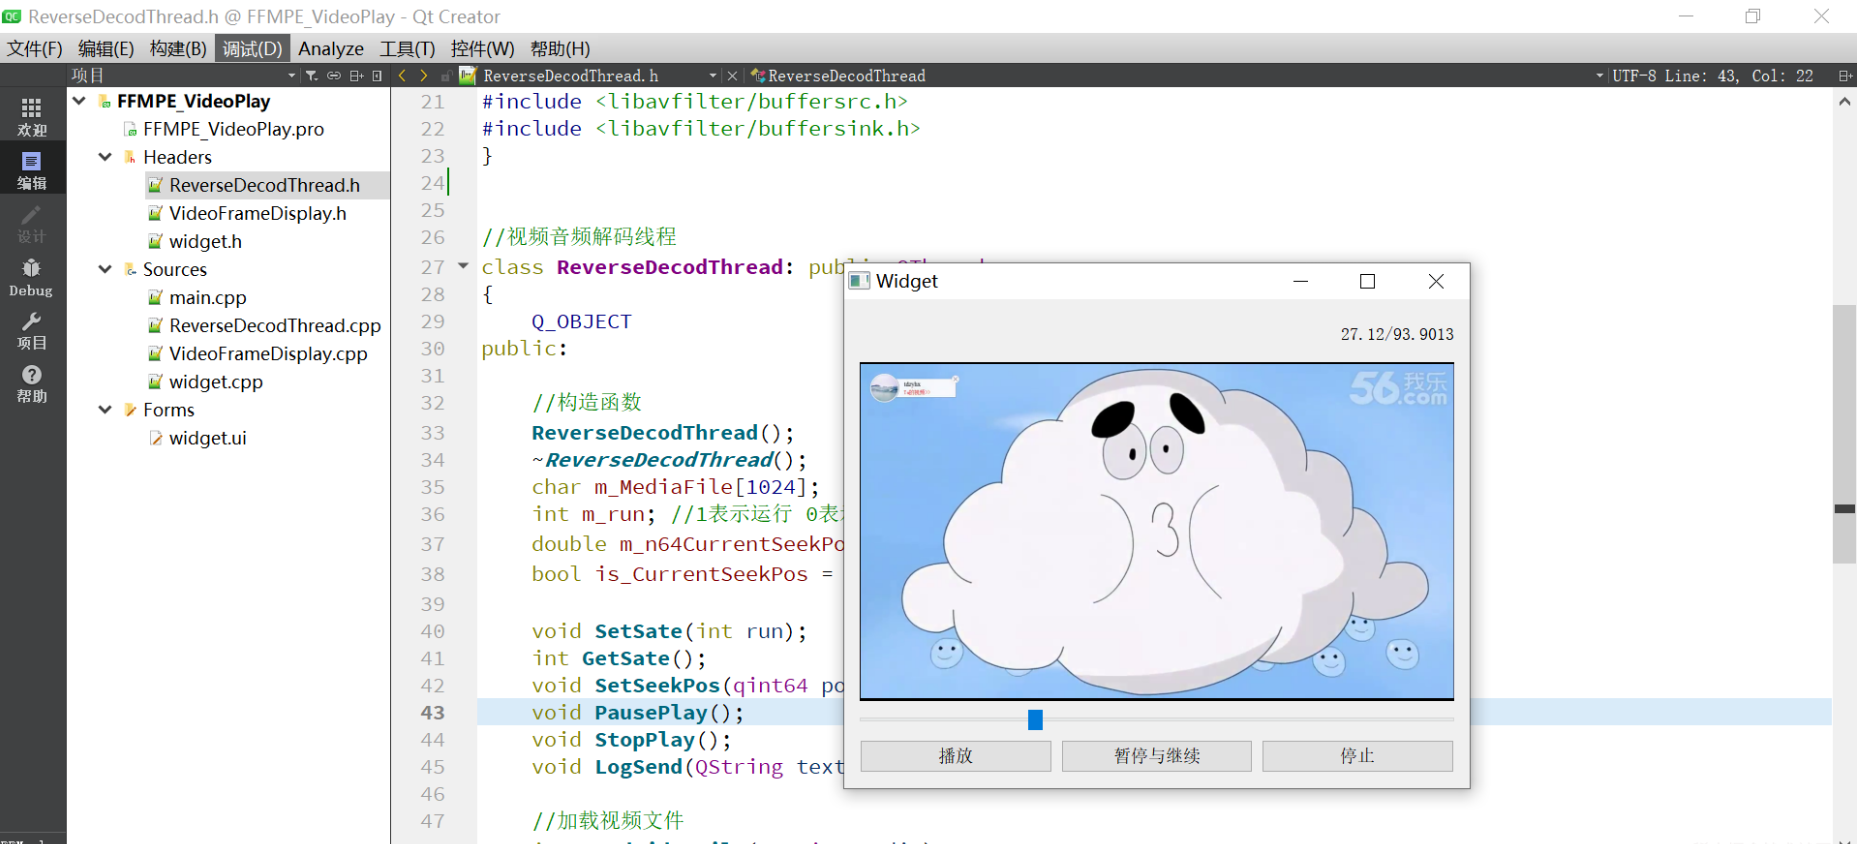The height and width of the screenshot is (844, 1857).
Task: Select widget.ui in Forms
Action: point(207,438)
